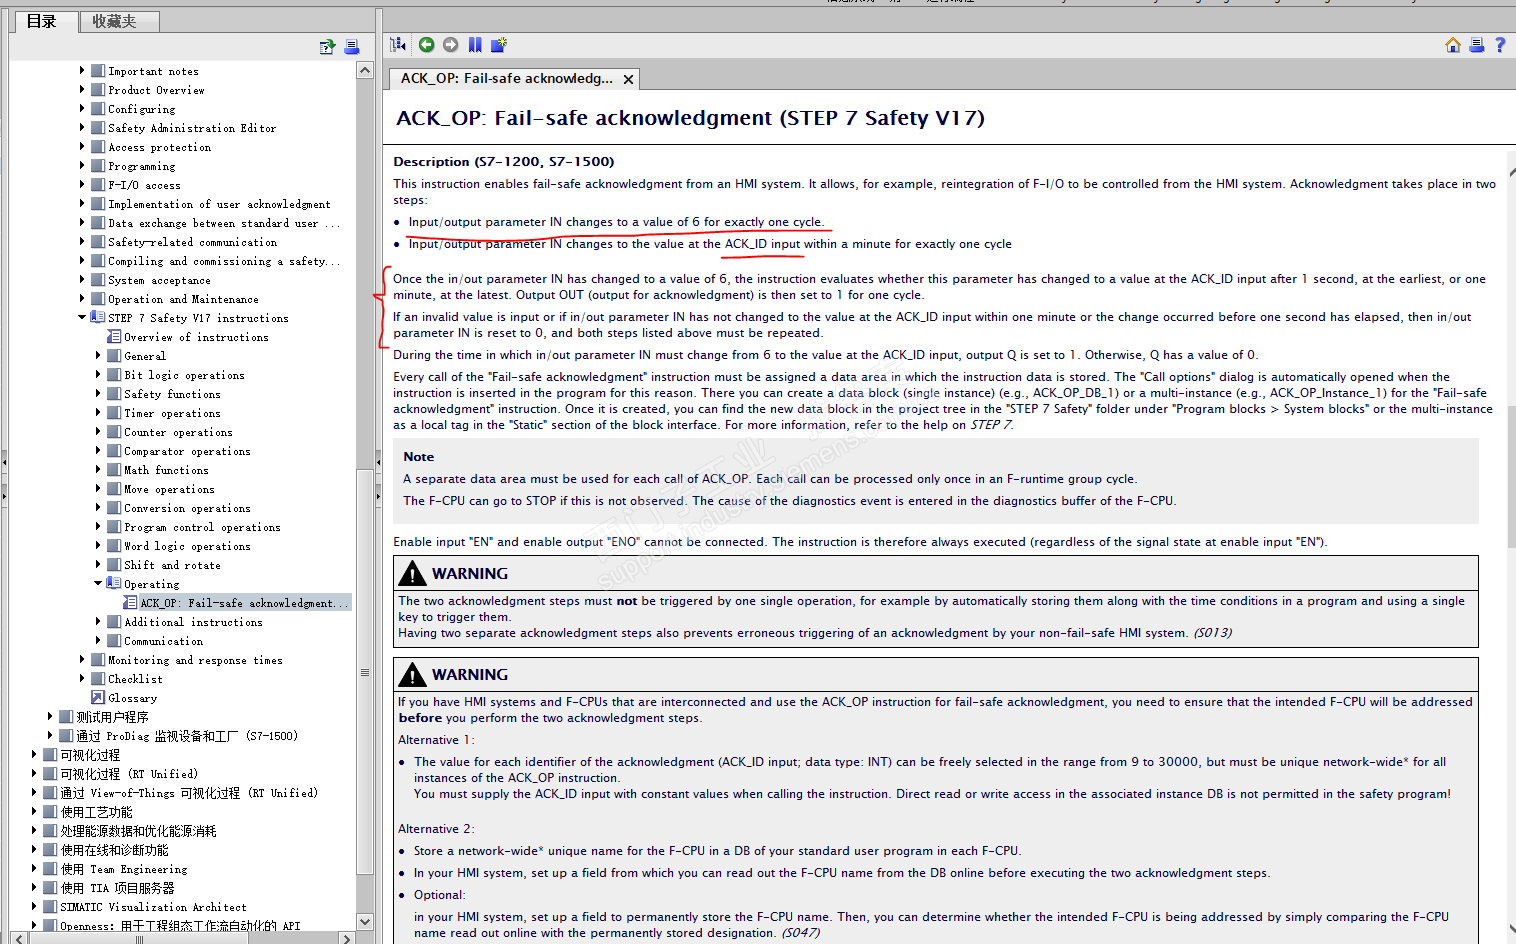Viewport: 1516px width, 944px height.
Task: Click the contents tree scroll-up arrow
Action: pyautogui.click(x=365, y=70)
